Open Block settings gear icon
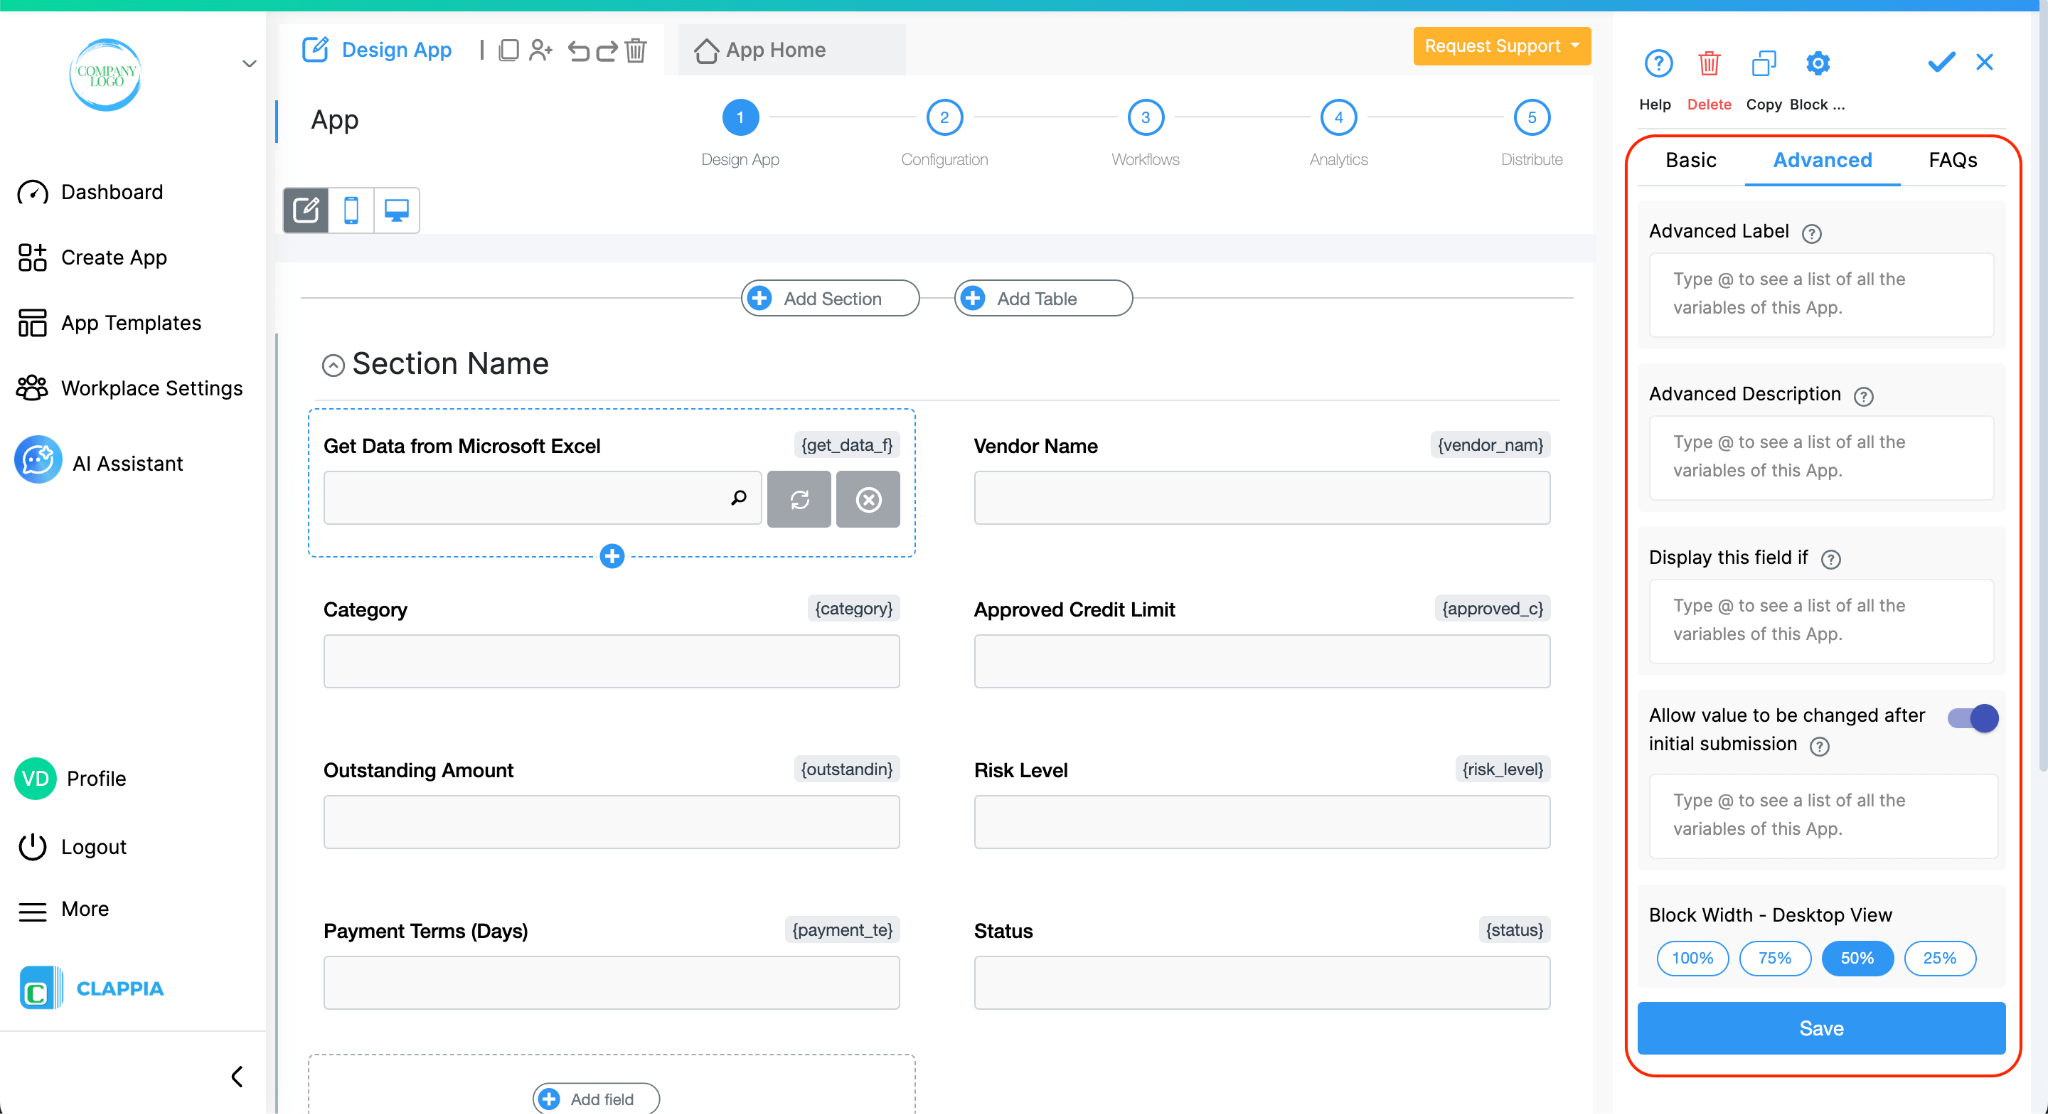The image size is (2048, 1114). point(1818,64)
